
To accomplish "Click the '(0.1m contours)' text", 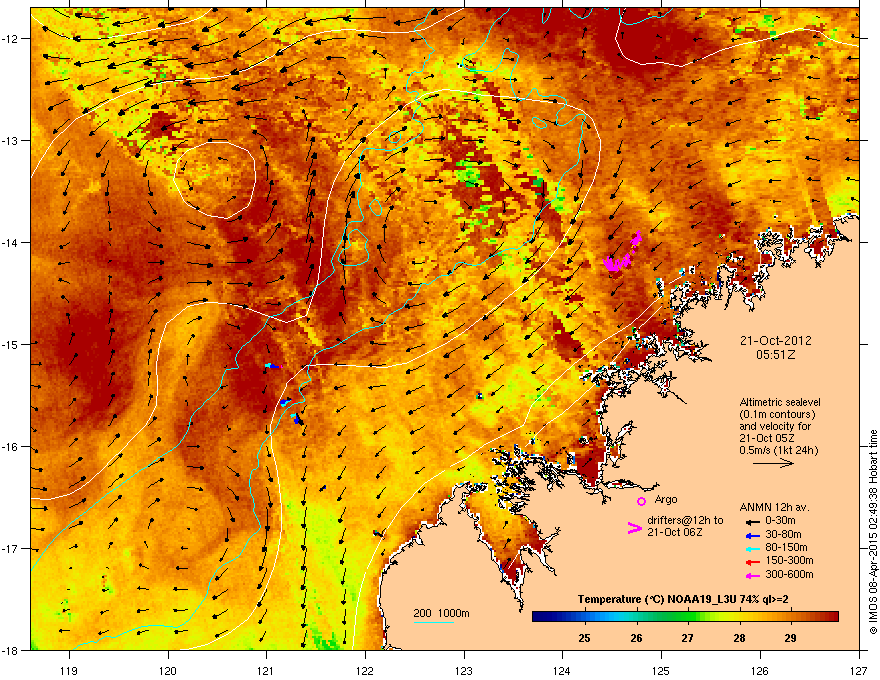I will [x=777, y=415].
